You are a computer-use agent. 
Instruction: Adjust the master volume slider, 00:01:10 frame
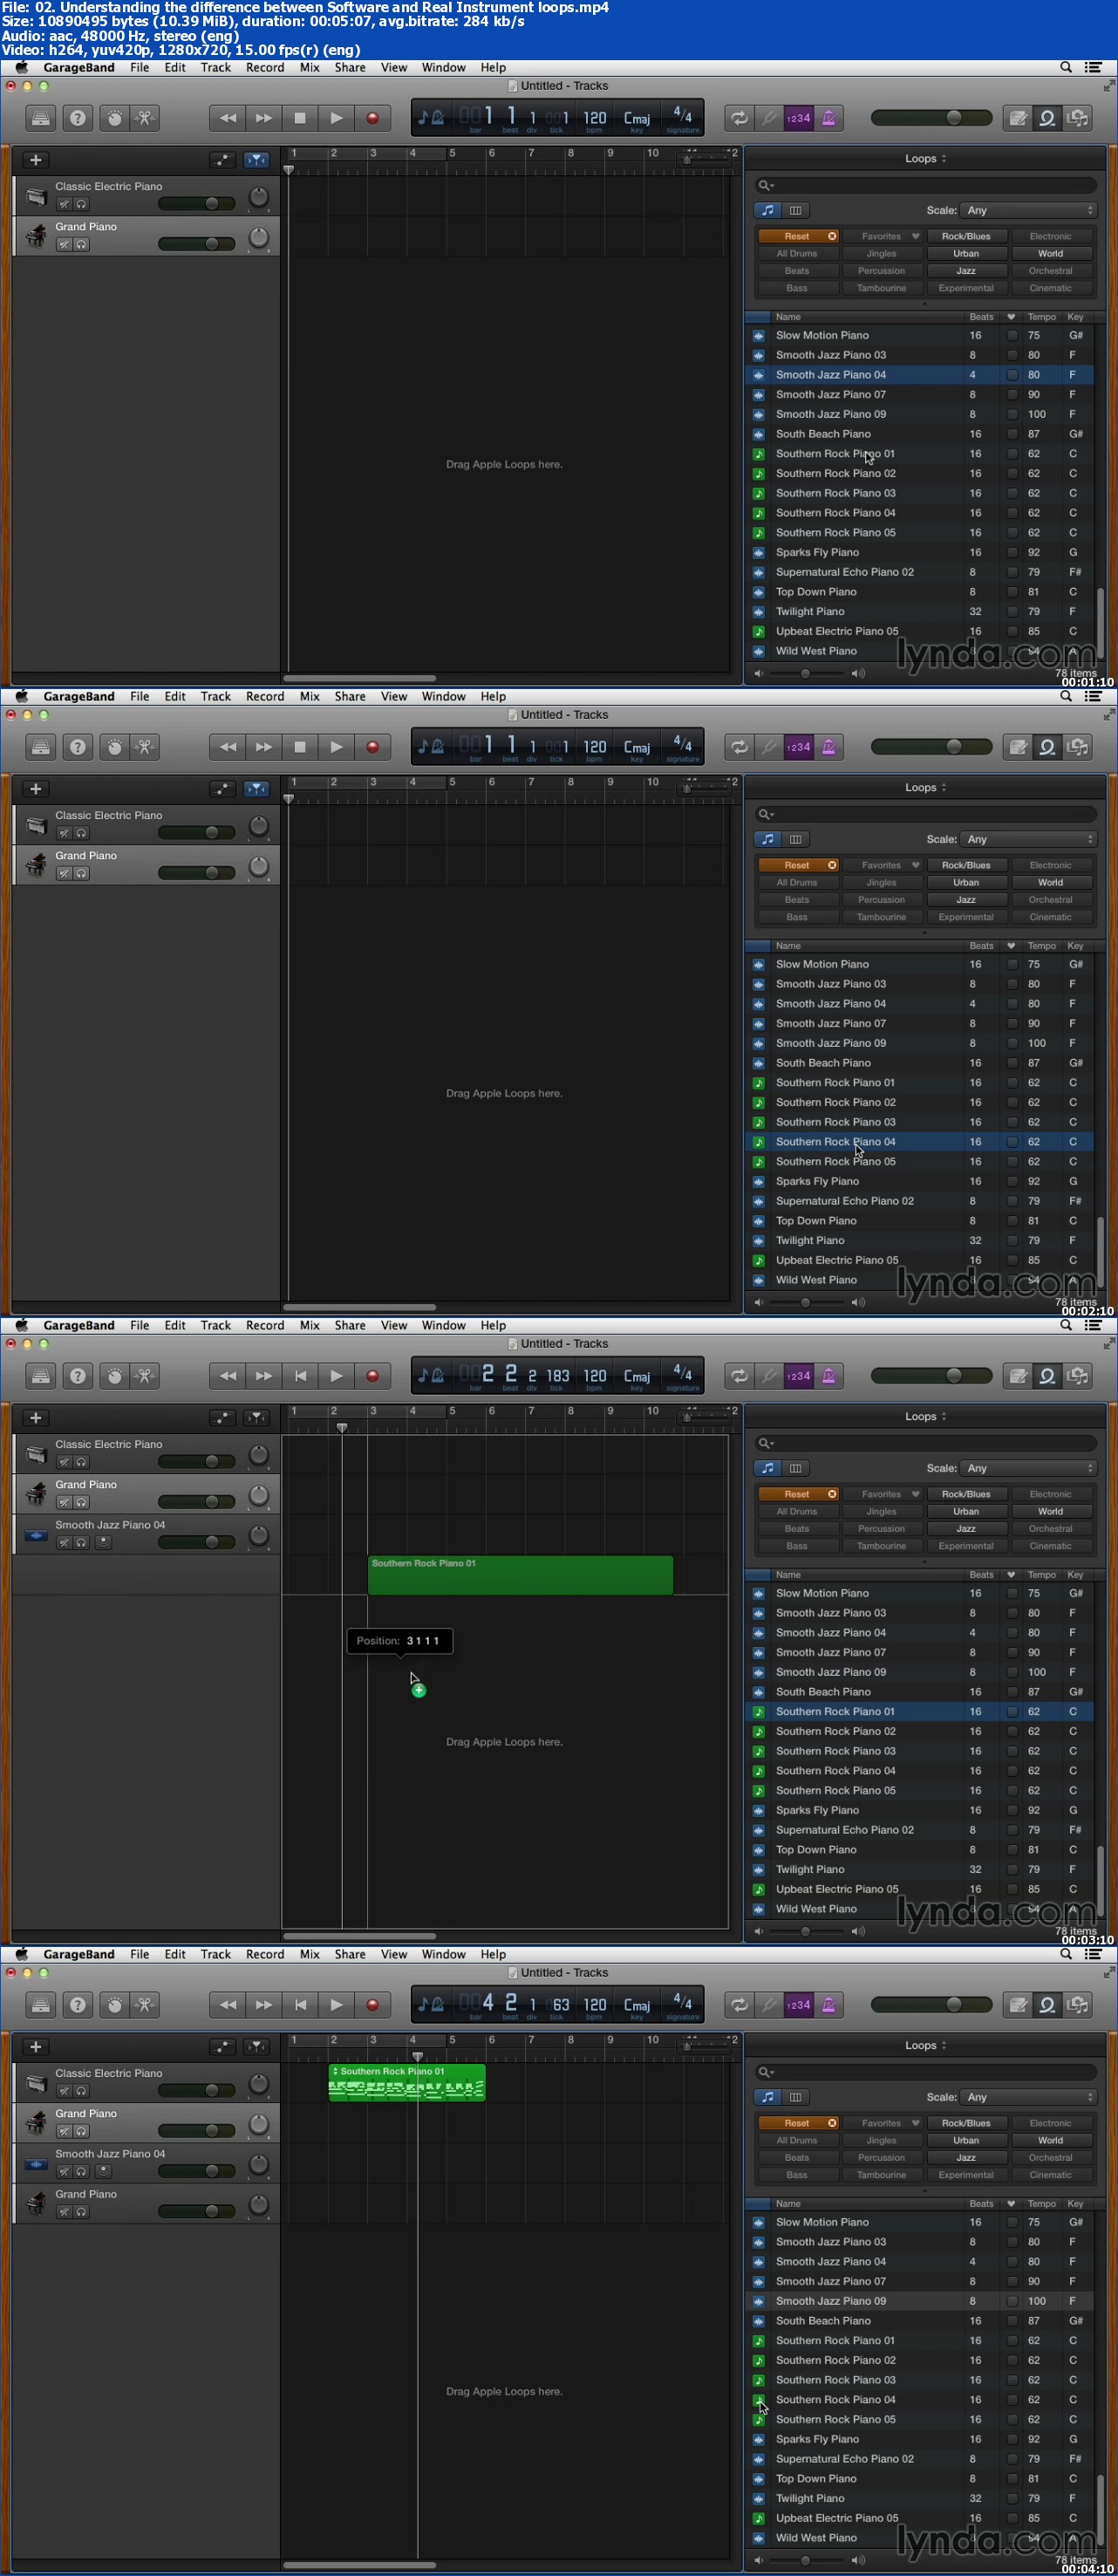(x=932, y=118)
